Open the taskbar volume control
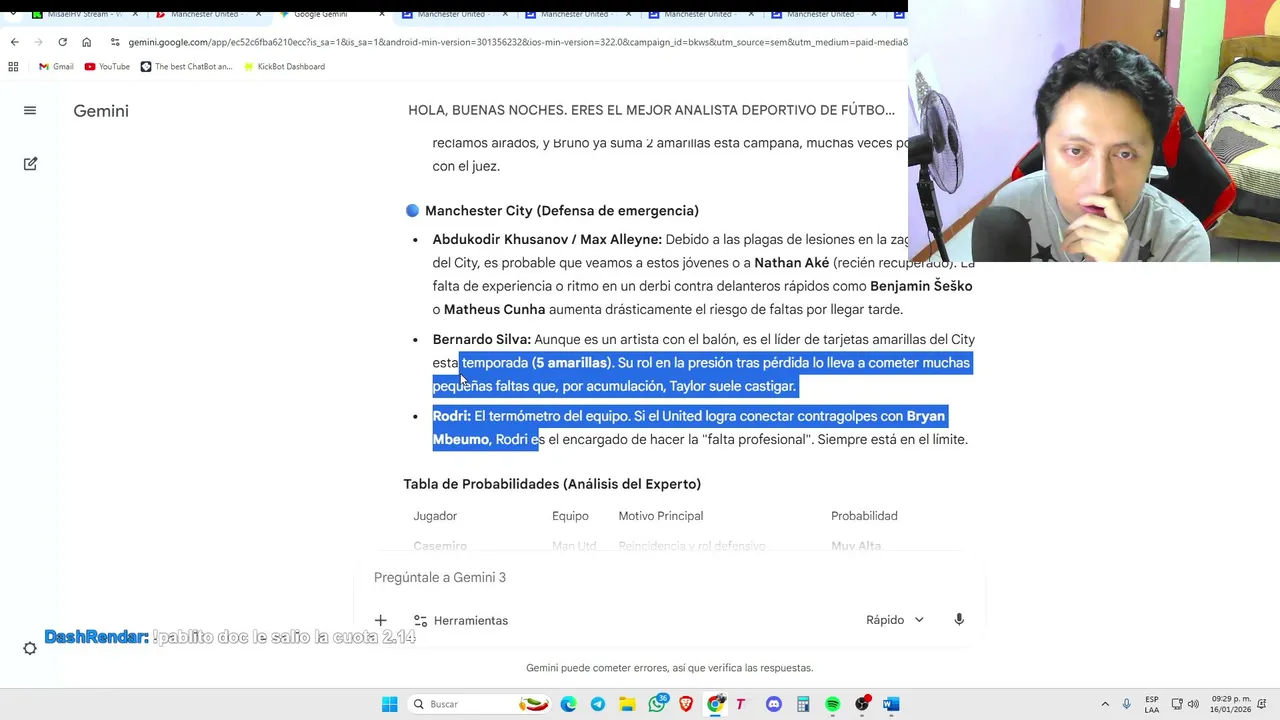Image resolution: width=1280 pixels, height=720 pixels. tap(1193, 704)
